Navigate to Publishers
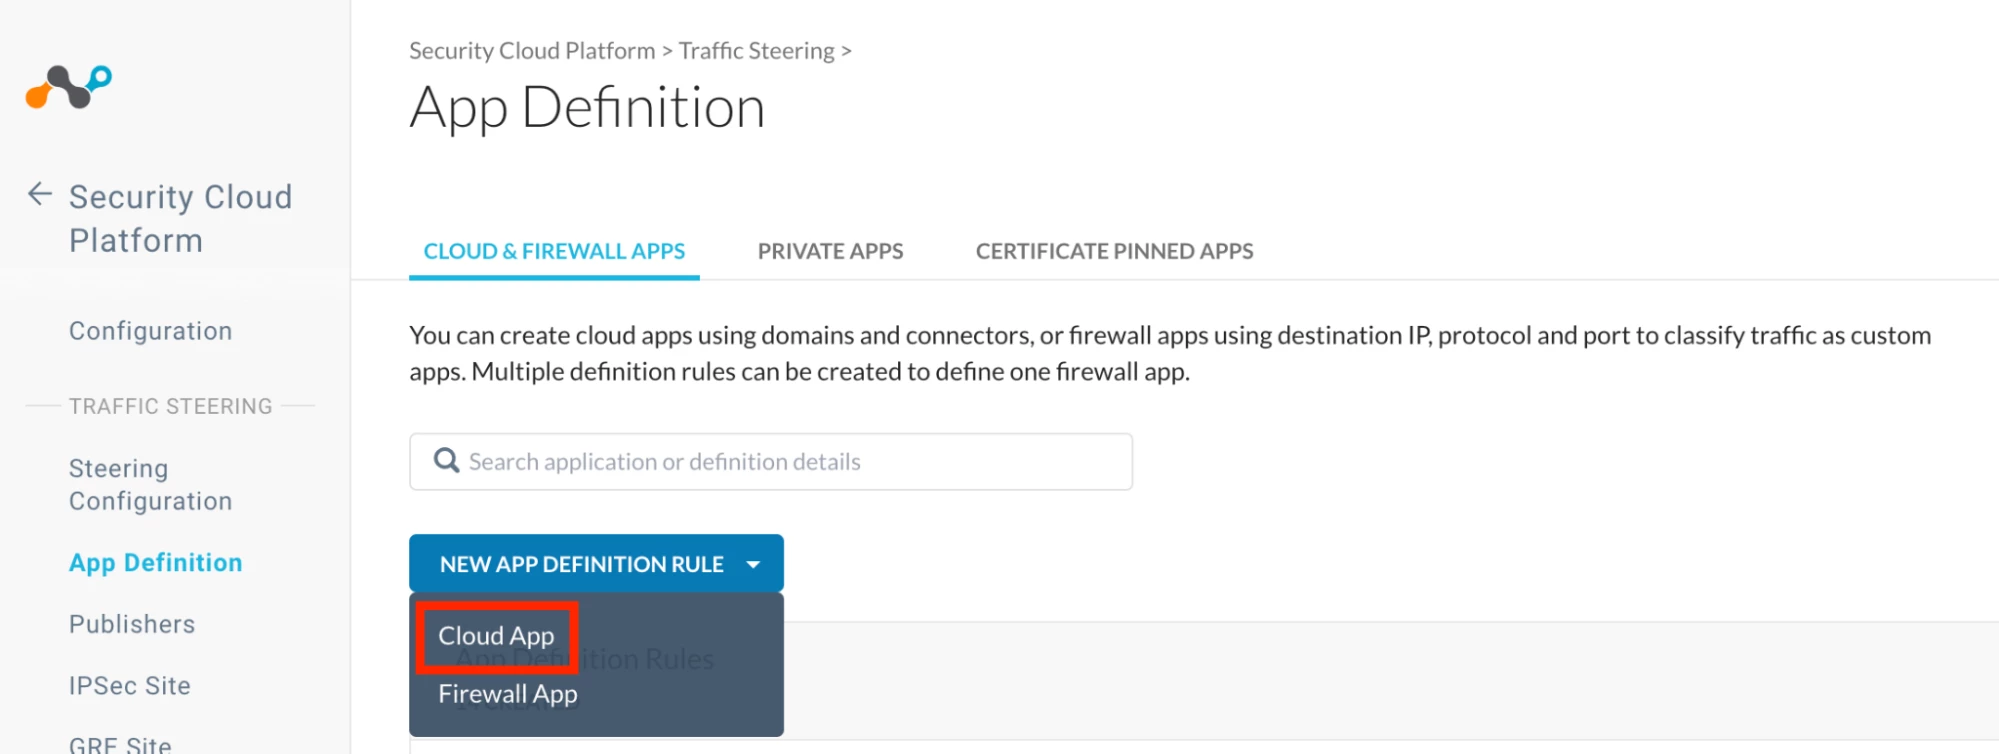 pyautogui.click(x=132, y=624)
